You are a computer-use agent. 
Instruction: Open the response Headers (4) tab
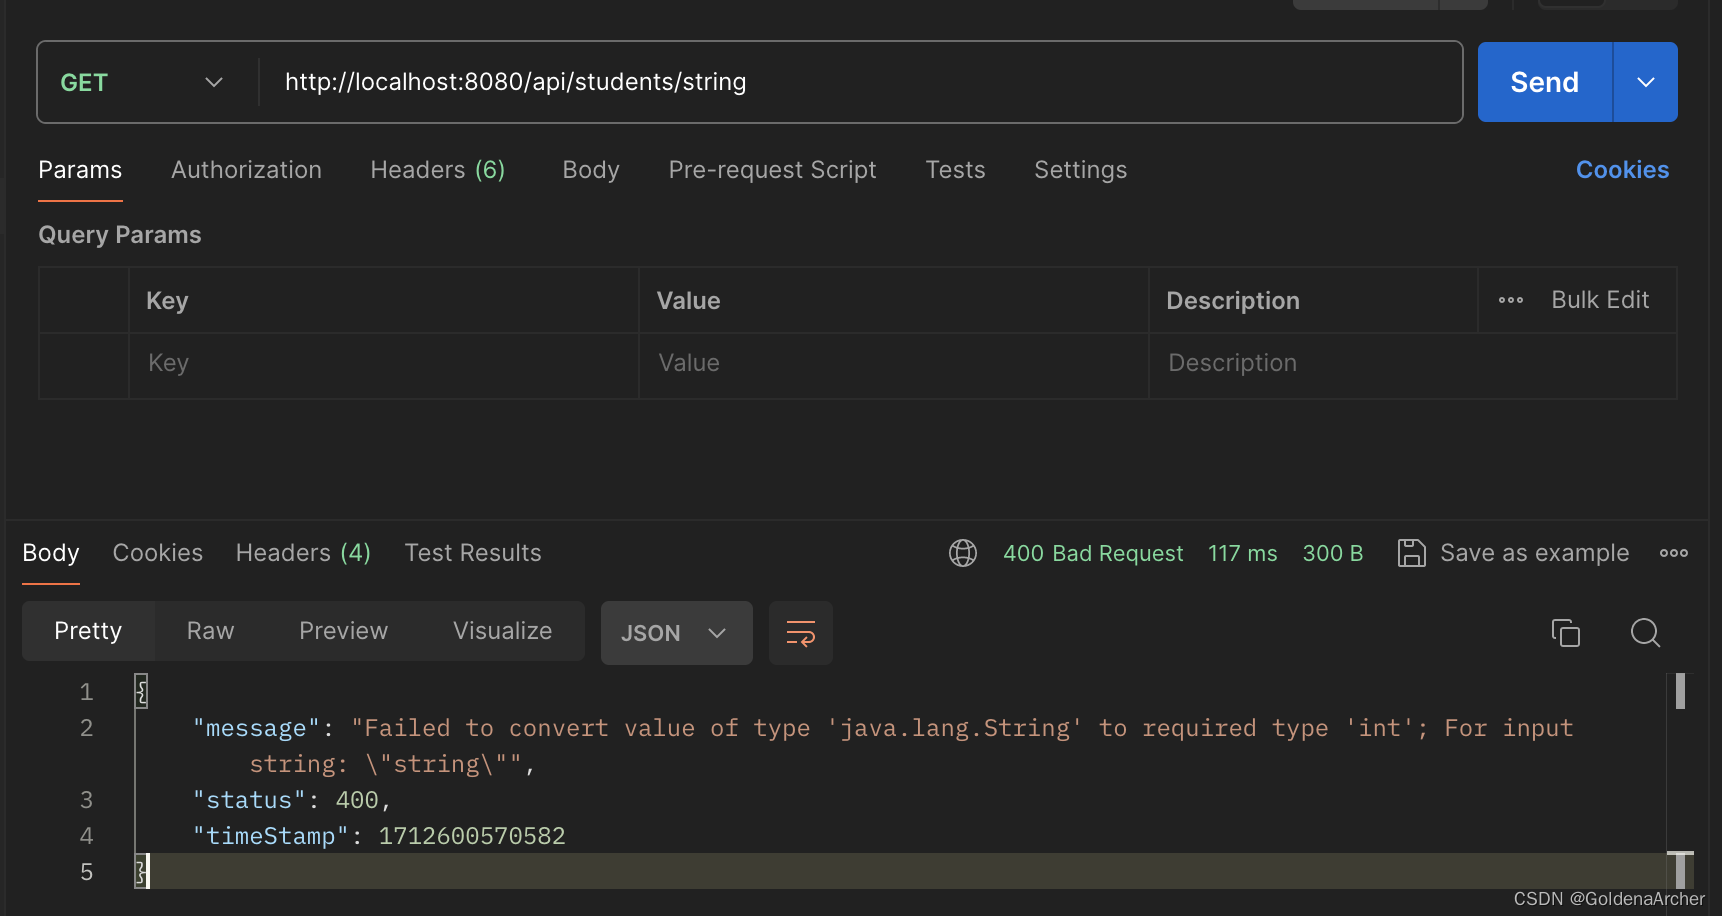303,553
